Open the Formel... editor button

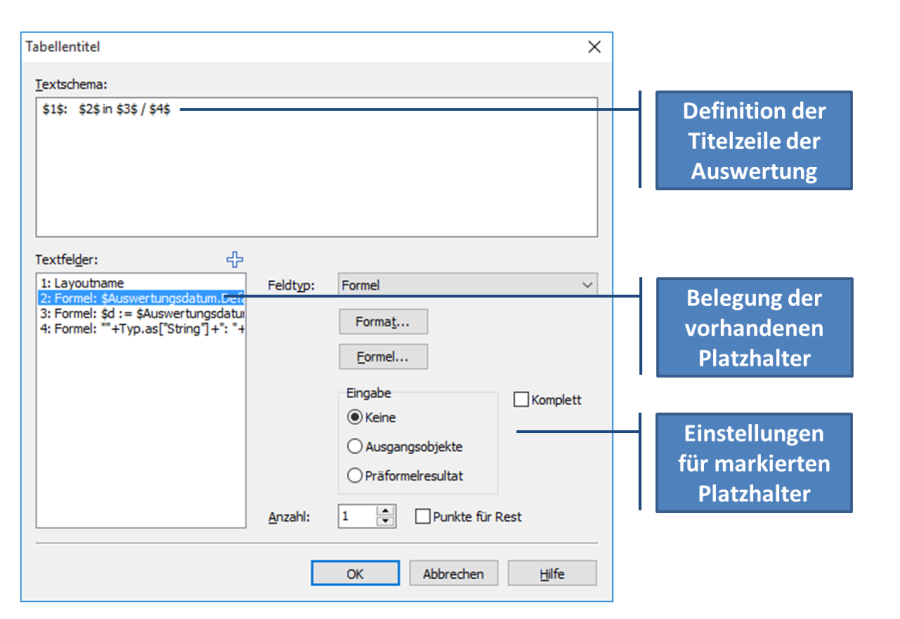click(384, 356)
